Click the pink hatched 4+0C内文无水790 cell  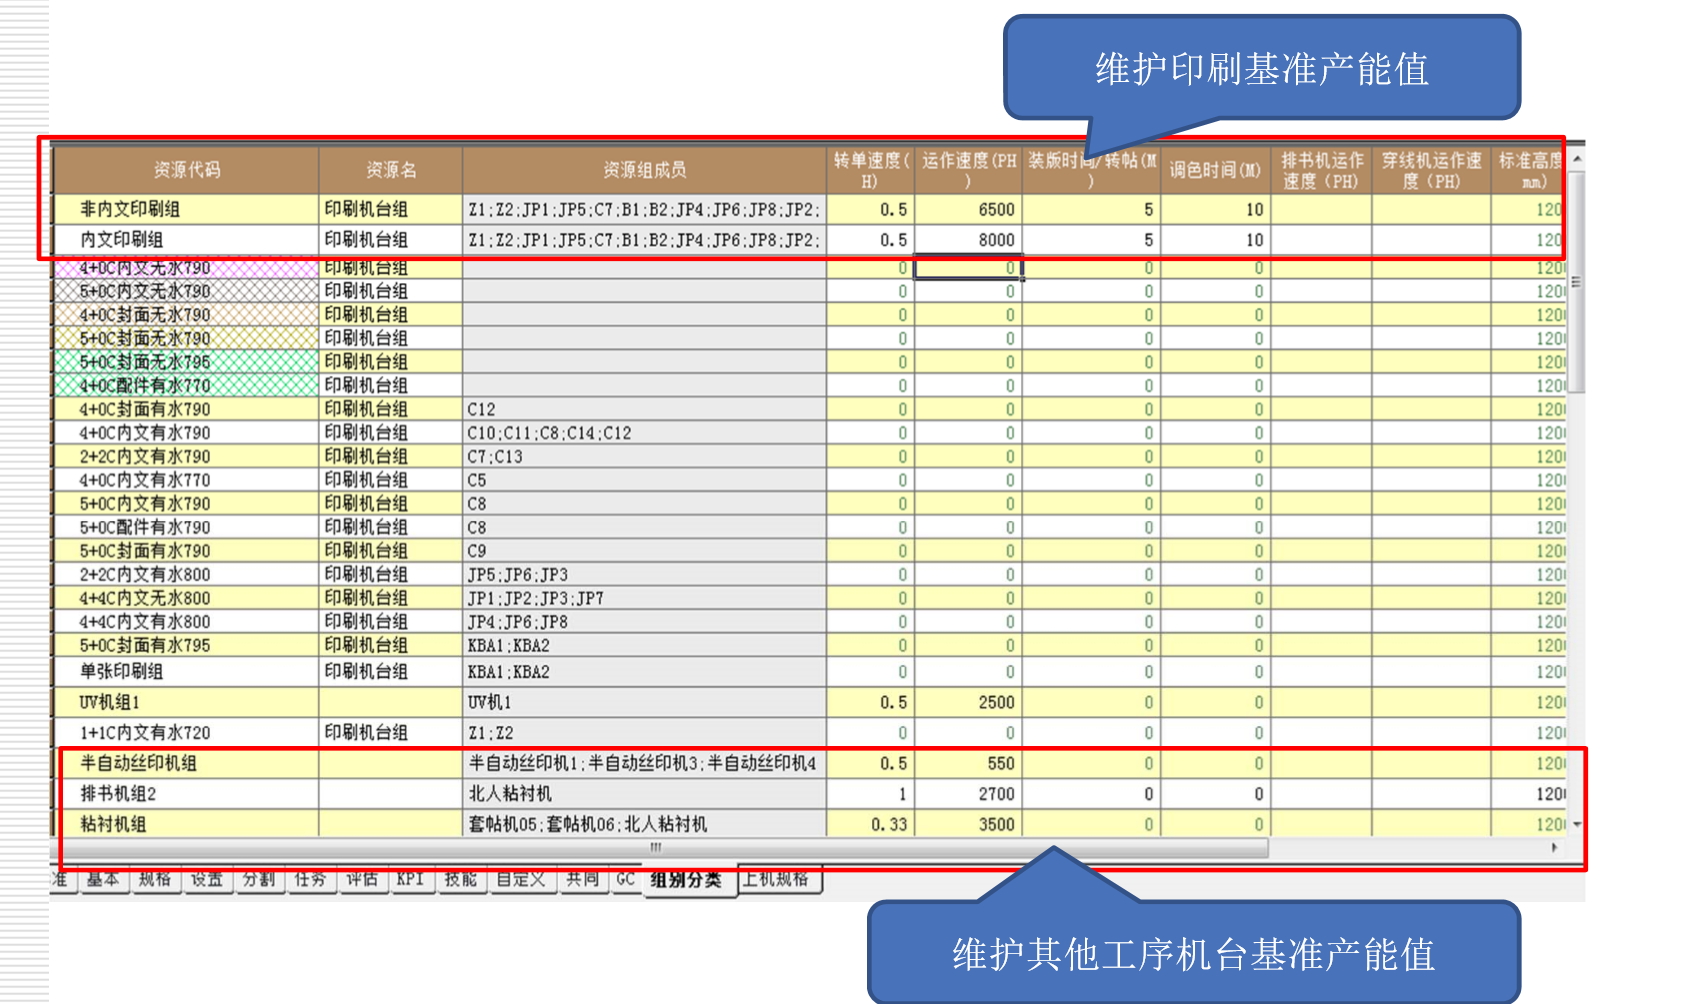pos(186,268)
